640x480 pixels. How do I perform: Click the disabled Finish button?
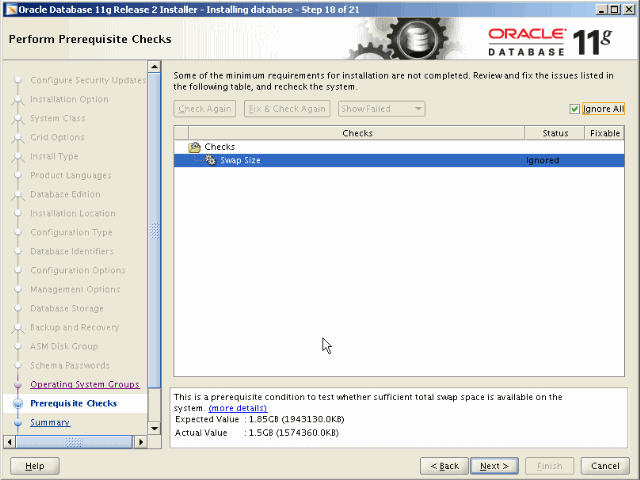(549, 466)
